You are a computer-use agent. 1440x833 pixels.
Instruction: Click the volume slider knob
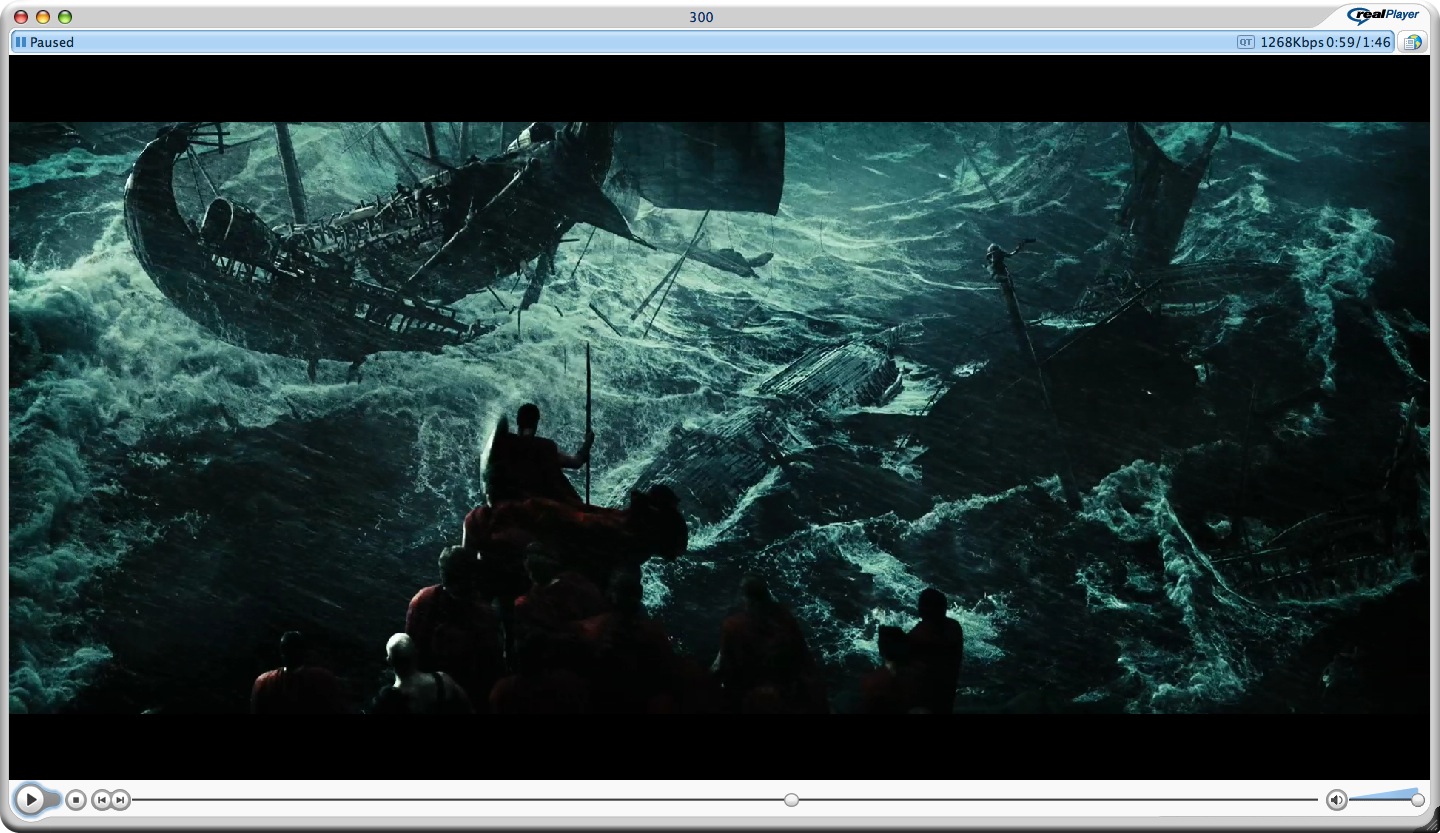[1418, 799]
